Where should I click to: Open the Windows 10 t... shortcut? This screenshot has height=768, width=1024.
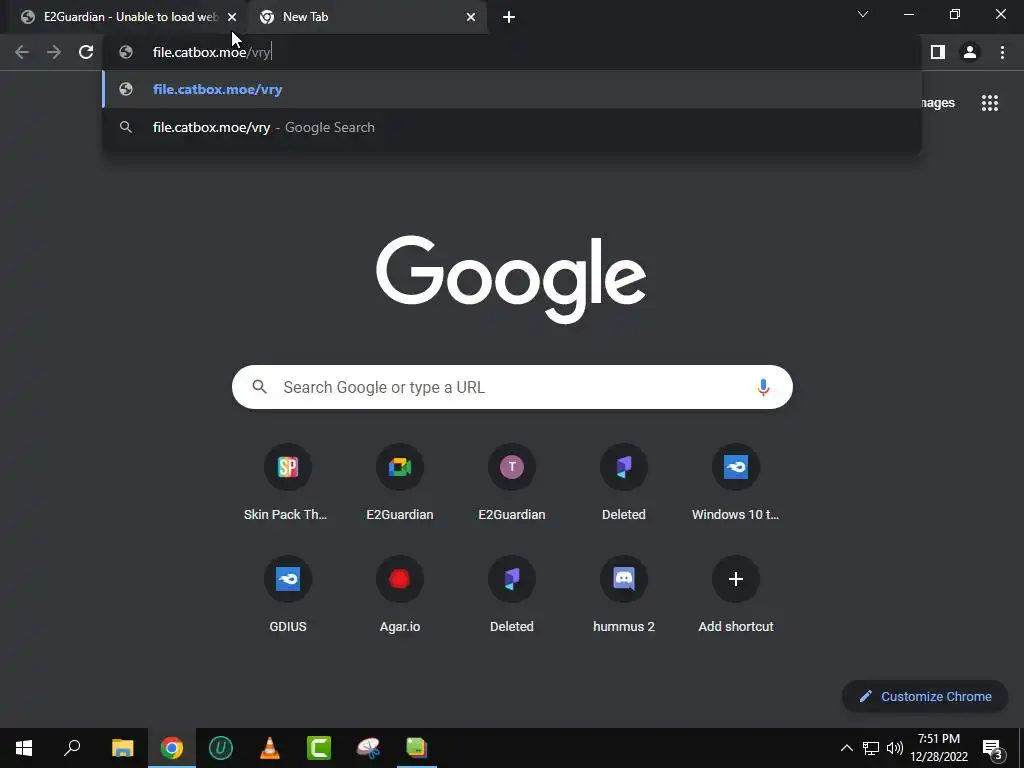pyautogui.click(x=735, y=483)
